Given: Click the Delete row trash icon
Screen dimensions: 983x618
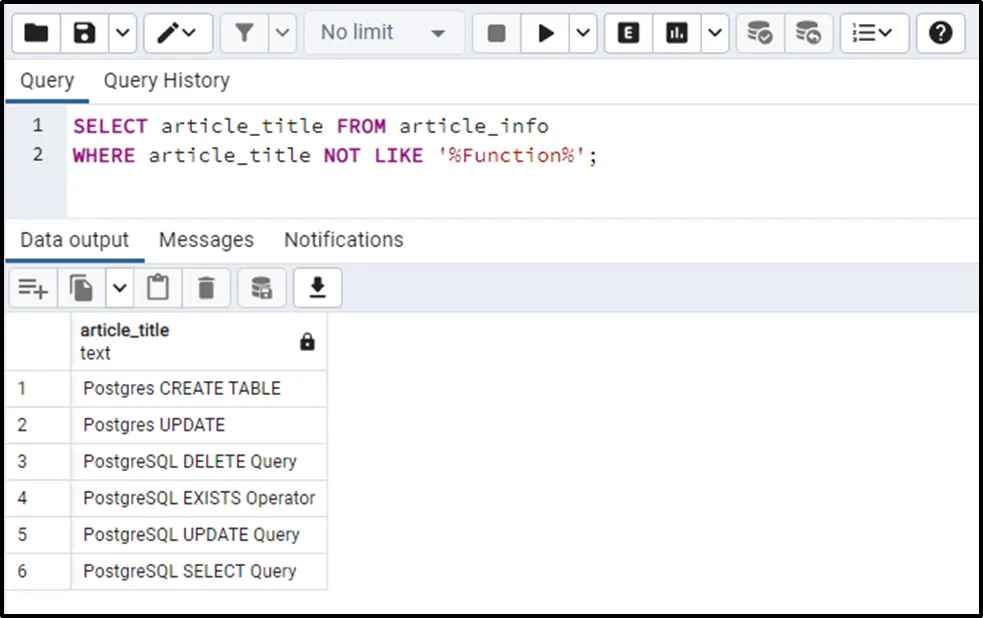Looking at the screenshot, I should pyautogui.click(x=206, y=288).
